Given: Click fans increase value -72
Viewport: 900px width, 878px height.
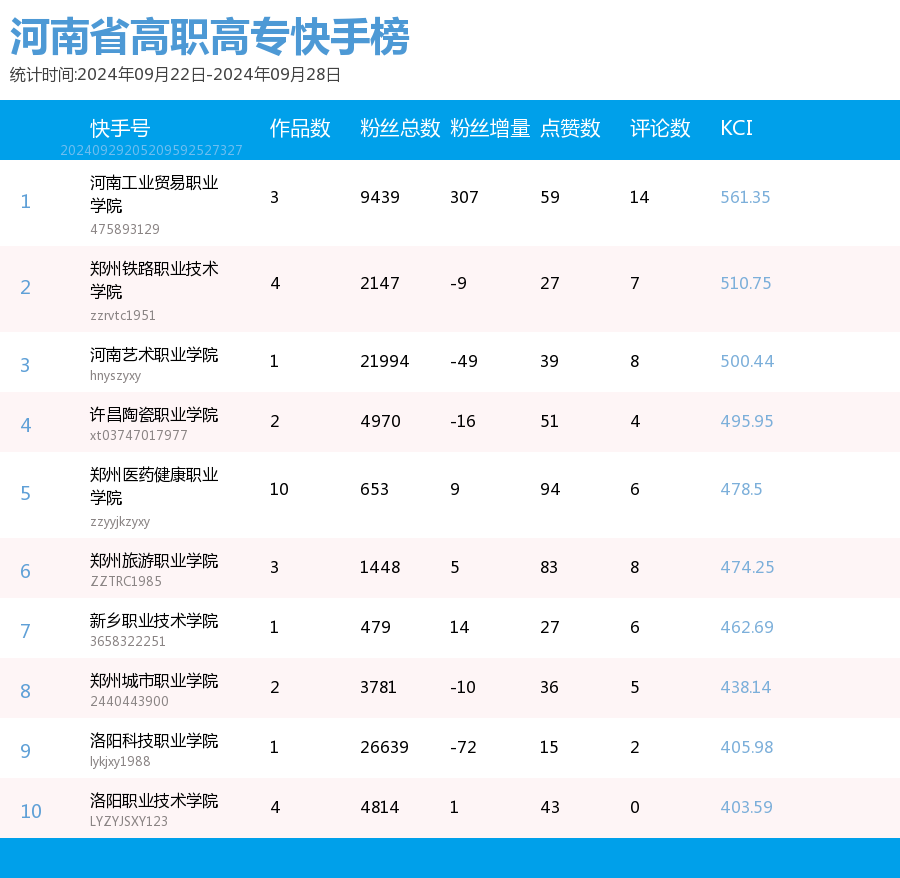Looking at the screenshot, I should [x=463, y=747].
